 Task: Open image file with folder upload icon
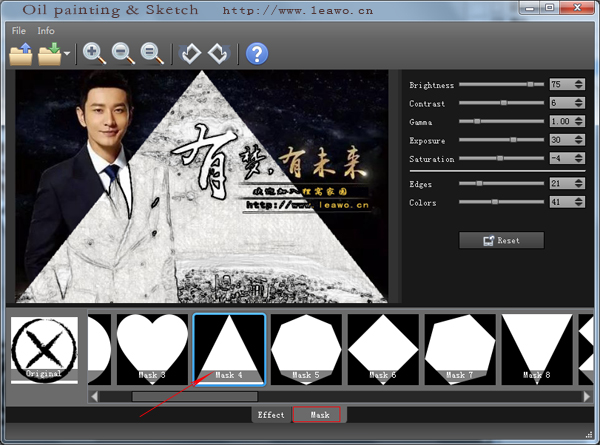click(x=21, y=54)
